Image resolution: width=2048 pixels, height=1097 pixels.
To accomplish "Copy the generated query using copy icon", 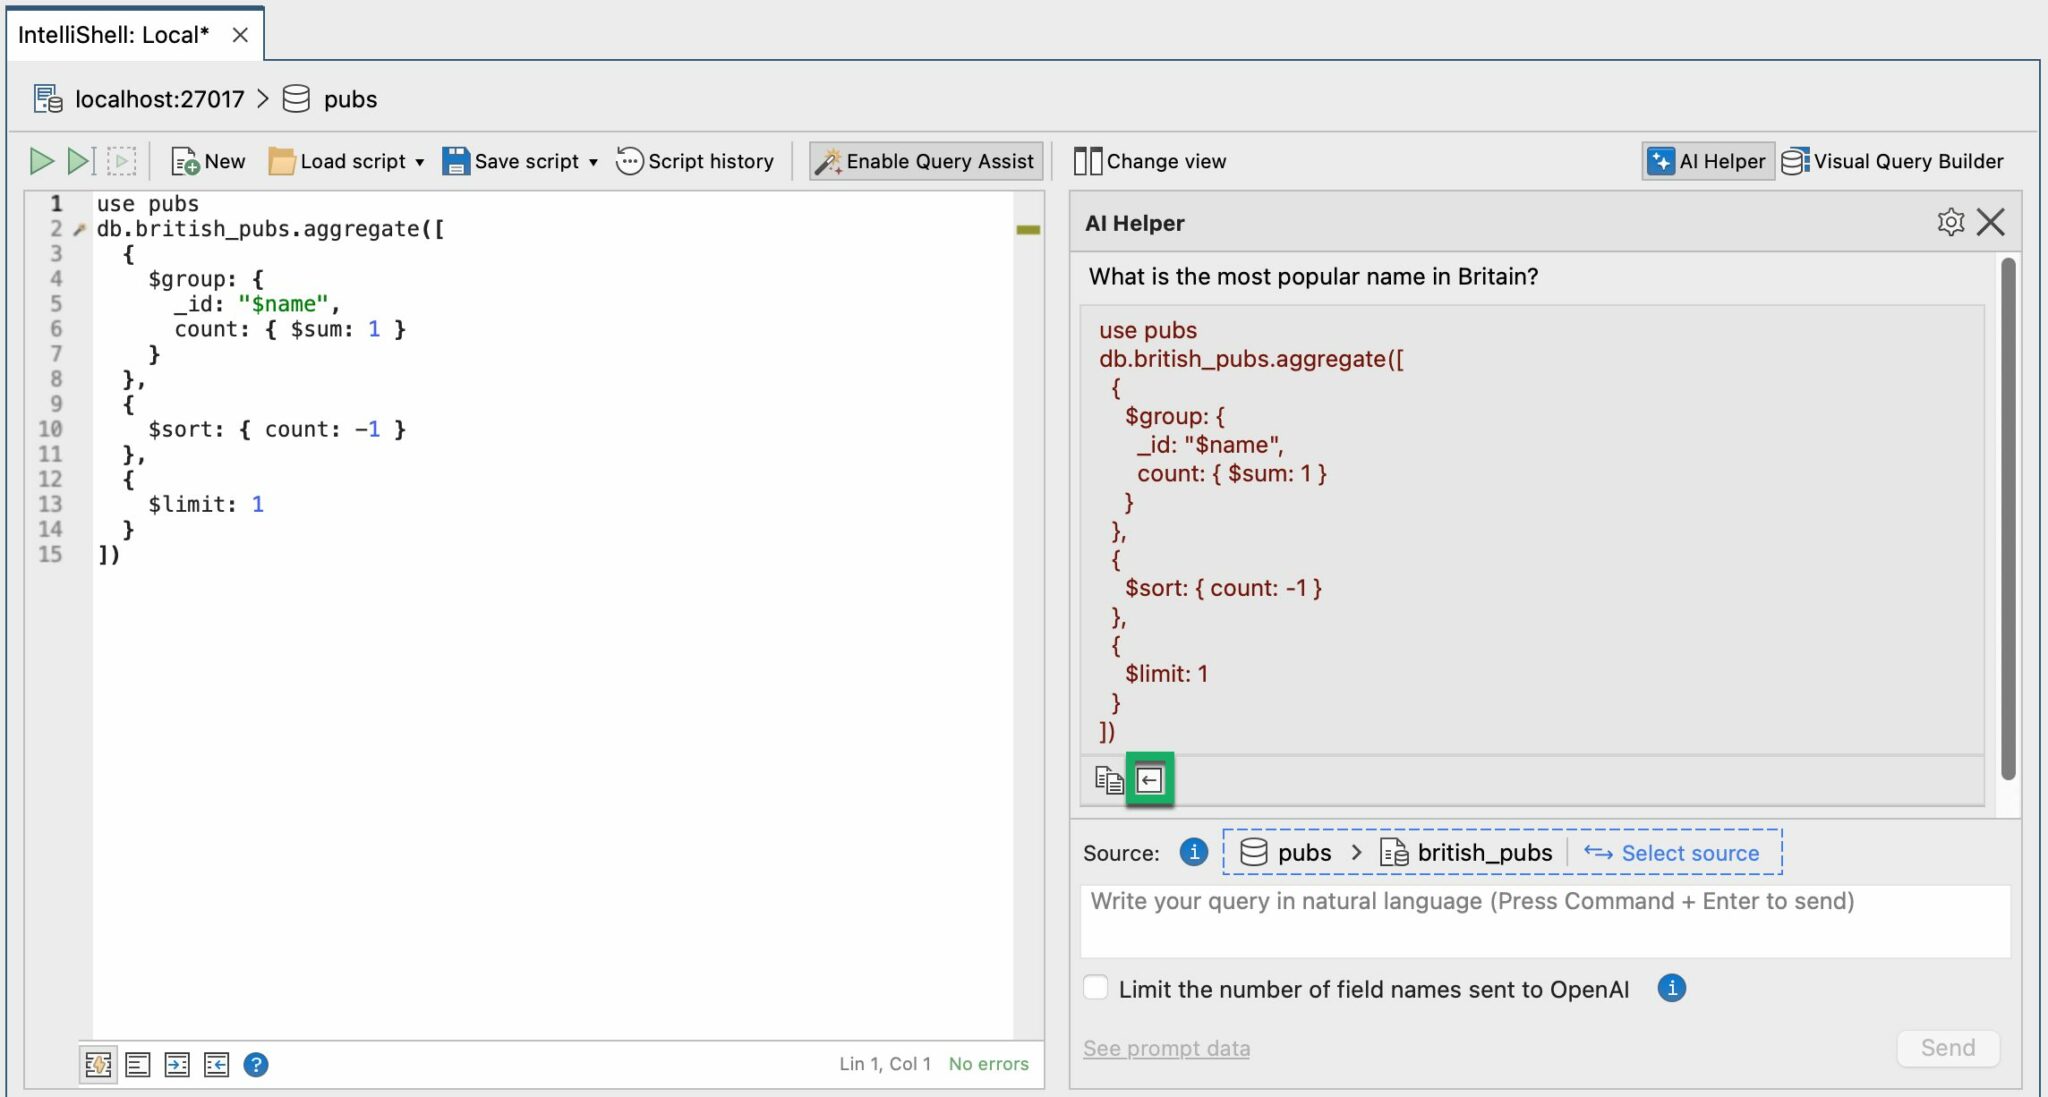I will coord(1108,780).
